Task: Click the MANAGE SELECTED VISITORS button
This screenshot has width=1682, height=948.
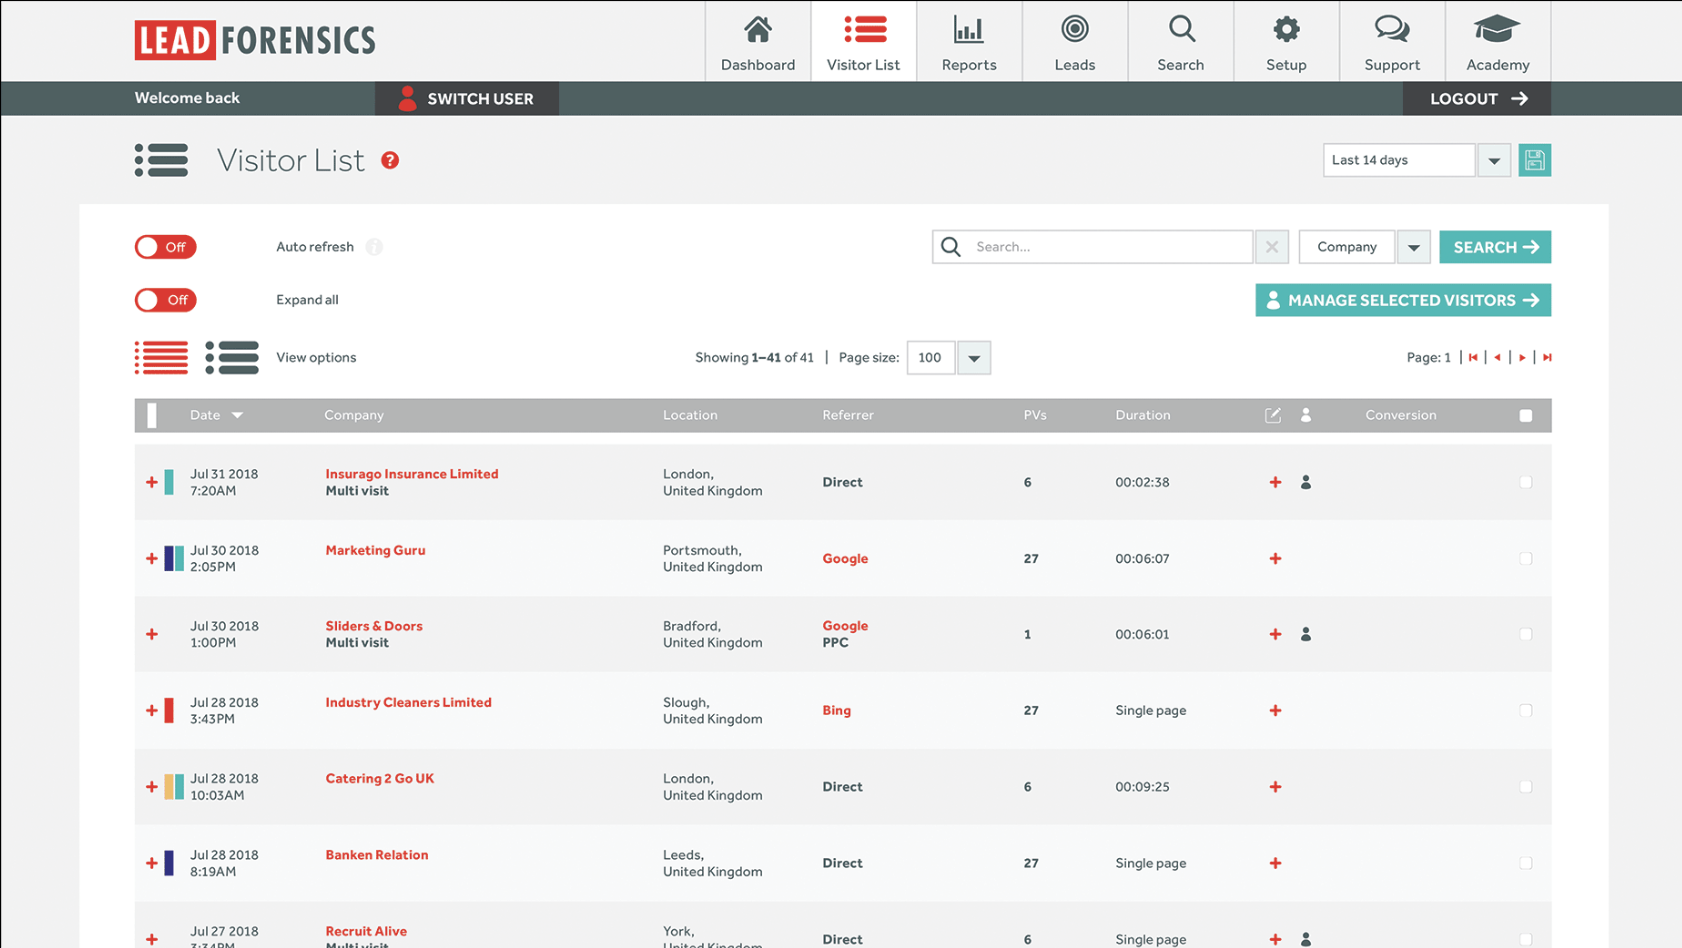Action: tap(1402, 300)
